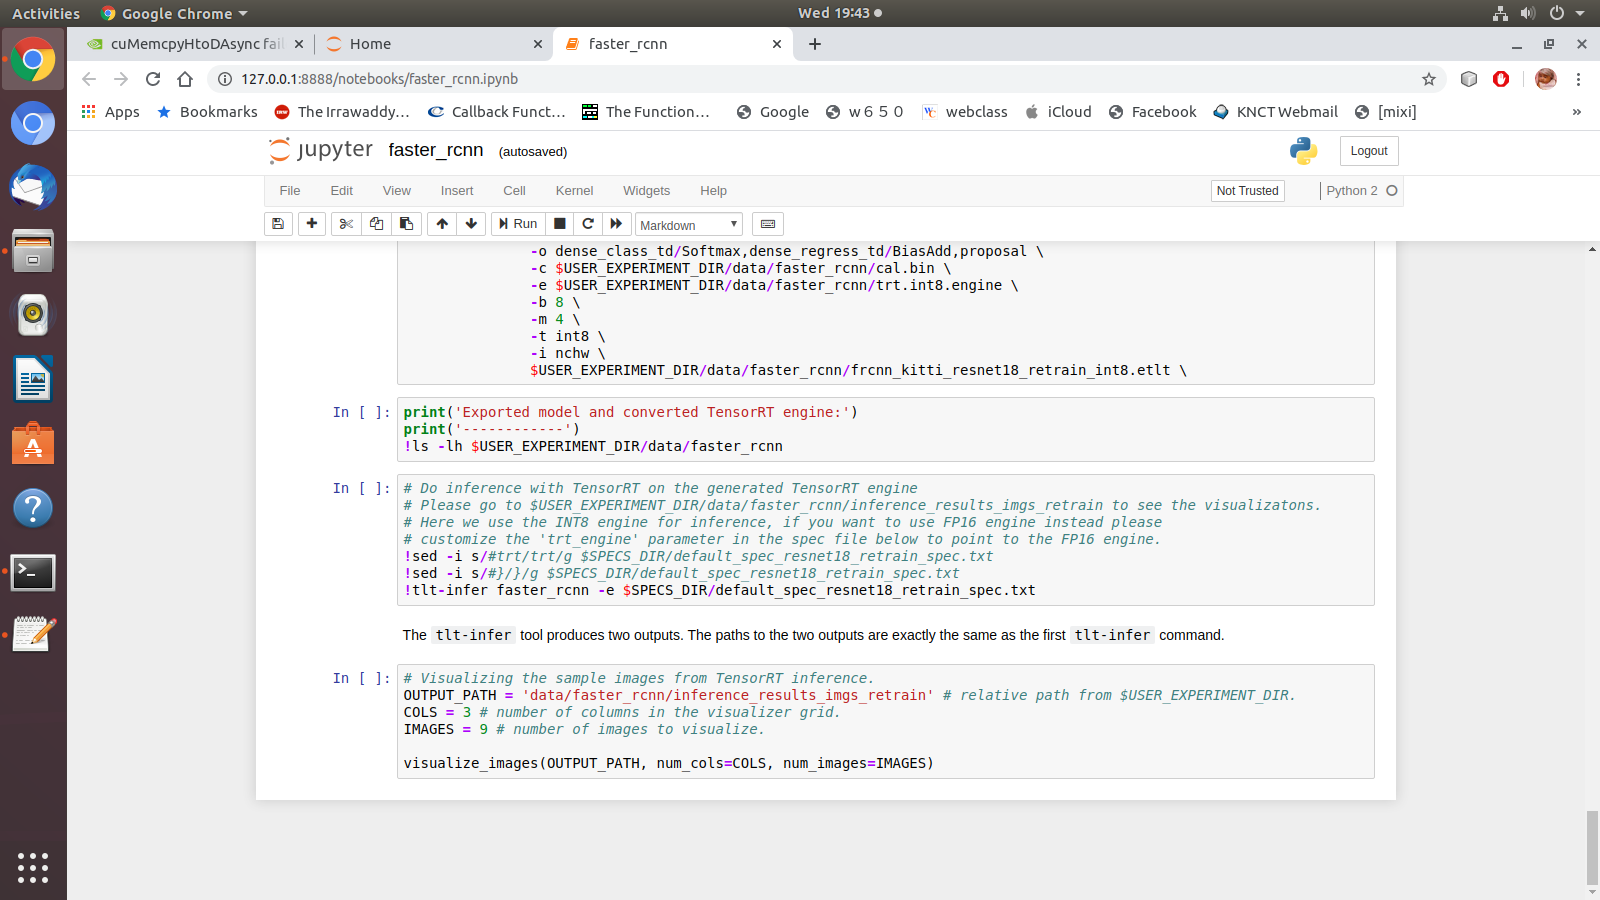
Task: Open Chrome's three-dot customize menu
Action: pyautogui.click(x=1578, y=79)
